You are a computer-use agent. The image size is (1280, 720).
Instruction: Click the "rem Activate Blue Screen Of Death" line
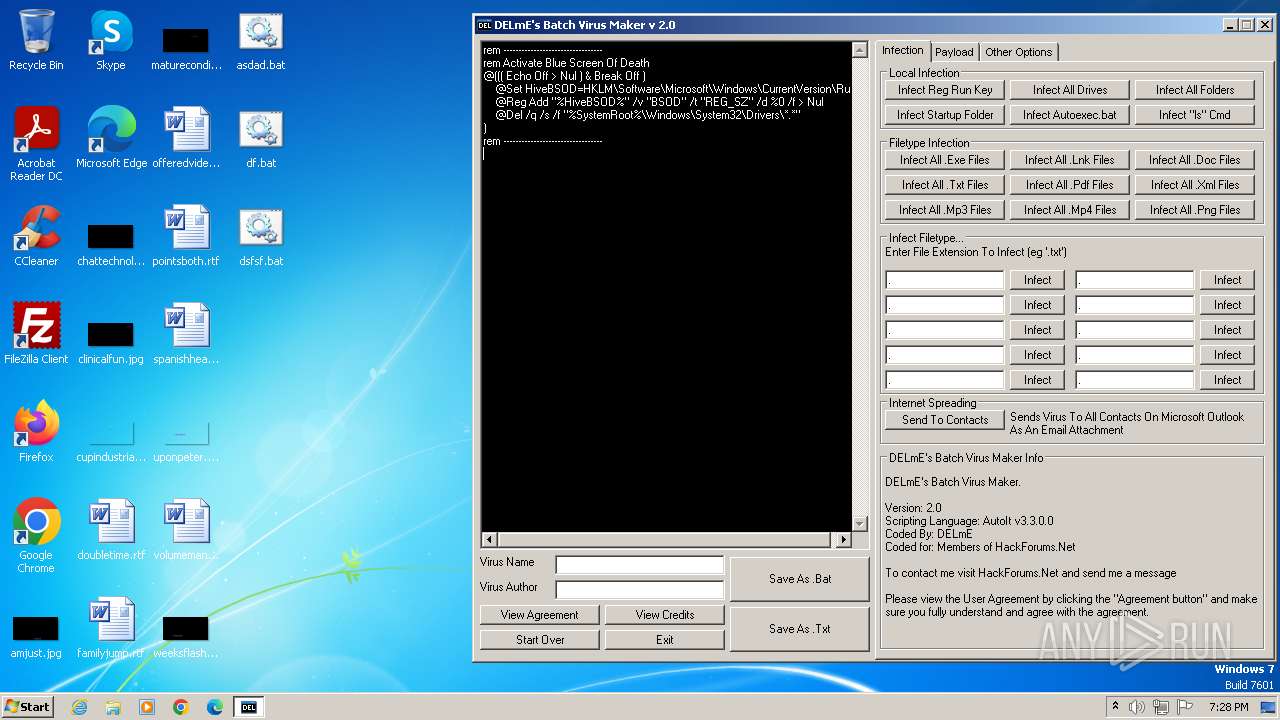point(566,63)
